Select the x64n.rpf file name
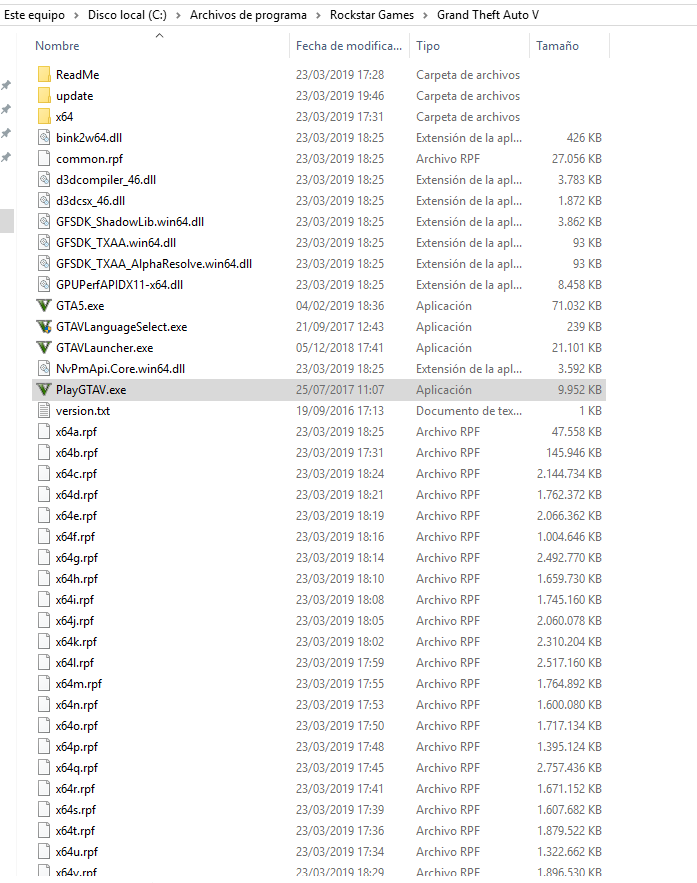The image size is (697, 883). point(77,705)
